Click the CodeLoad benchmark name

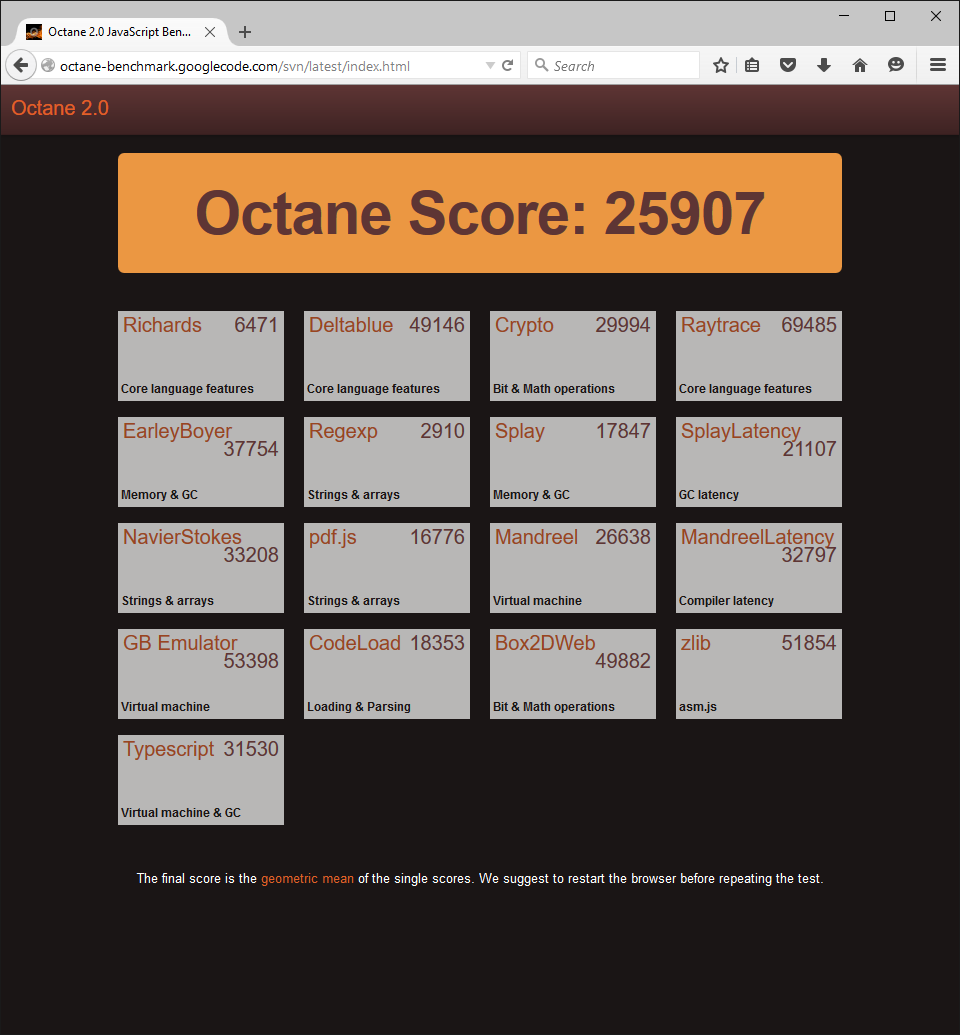(355, 643)
